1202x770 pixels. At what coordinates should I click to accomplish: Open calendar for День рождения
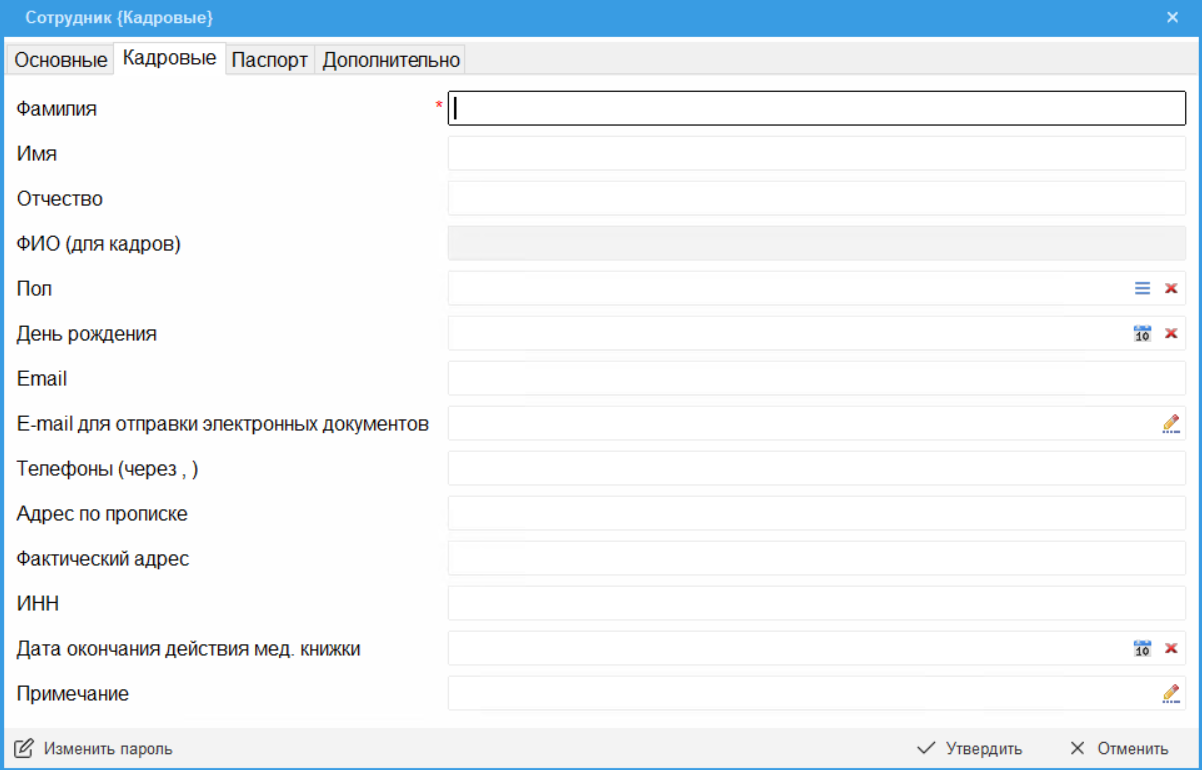1142,333
